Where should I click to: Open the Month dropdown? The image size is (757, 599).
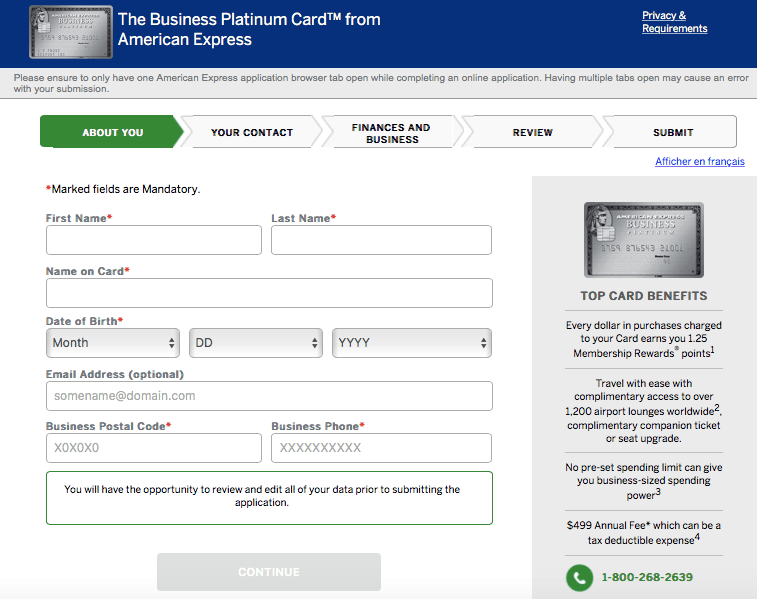pos(113,343)
